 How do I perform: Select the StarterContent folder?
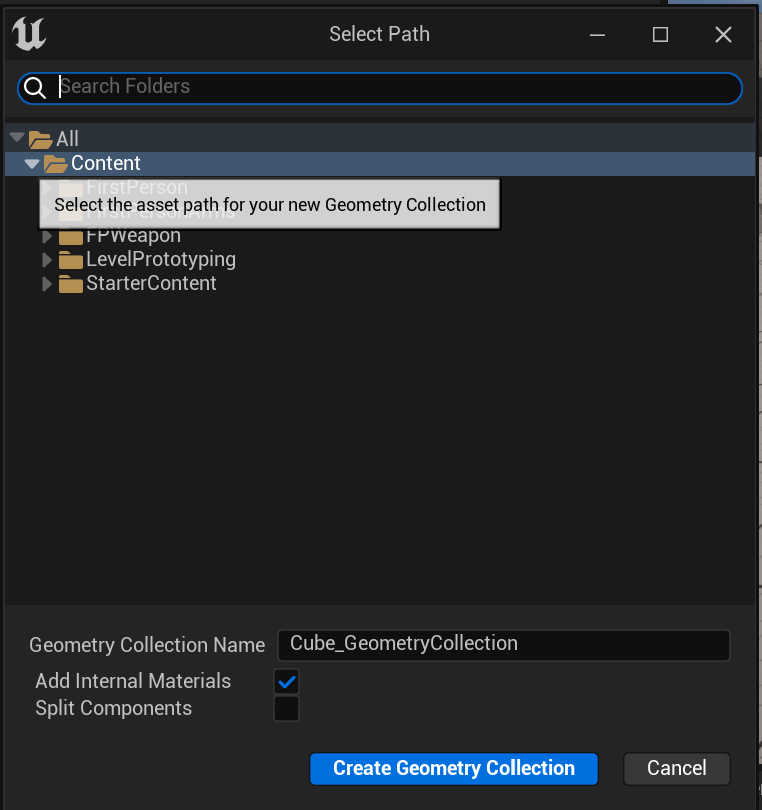(x=151, y=284)
